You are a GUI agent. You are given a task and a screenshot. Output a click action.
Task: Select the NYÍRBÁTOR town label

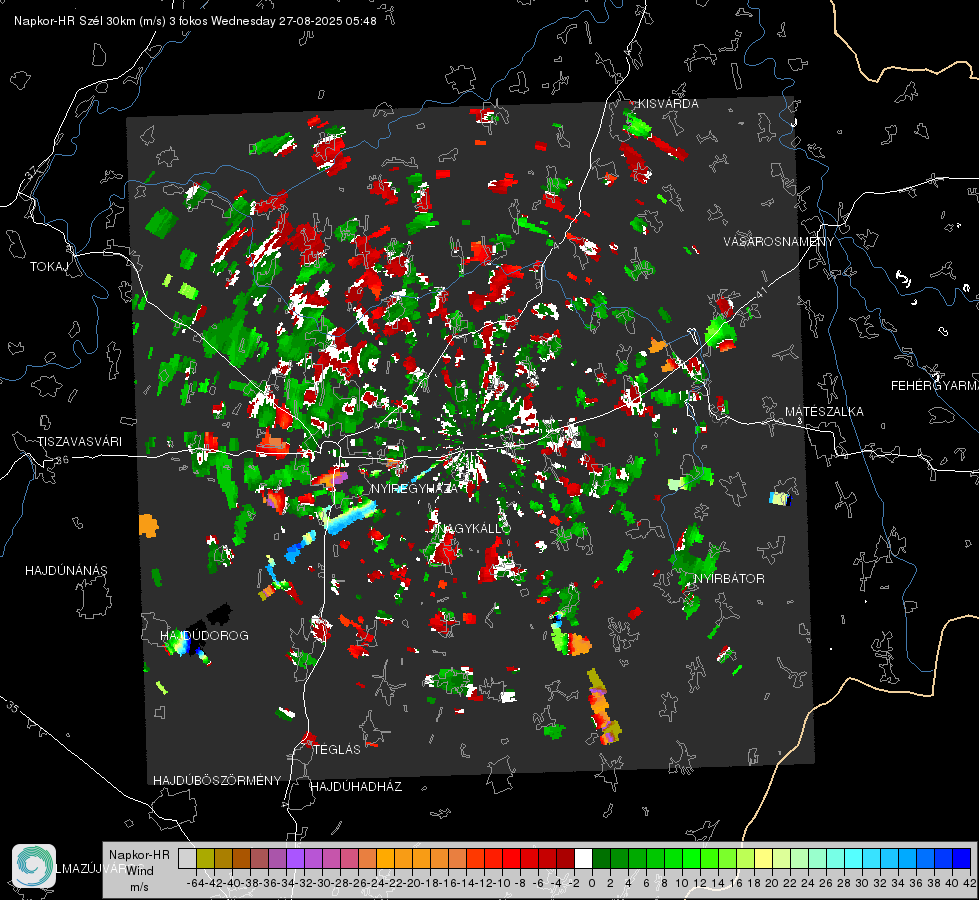[x=729, y=579]
